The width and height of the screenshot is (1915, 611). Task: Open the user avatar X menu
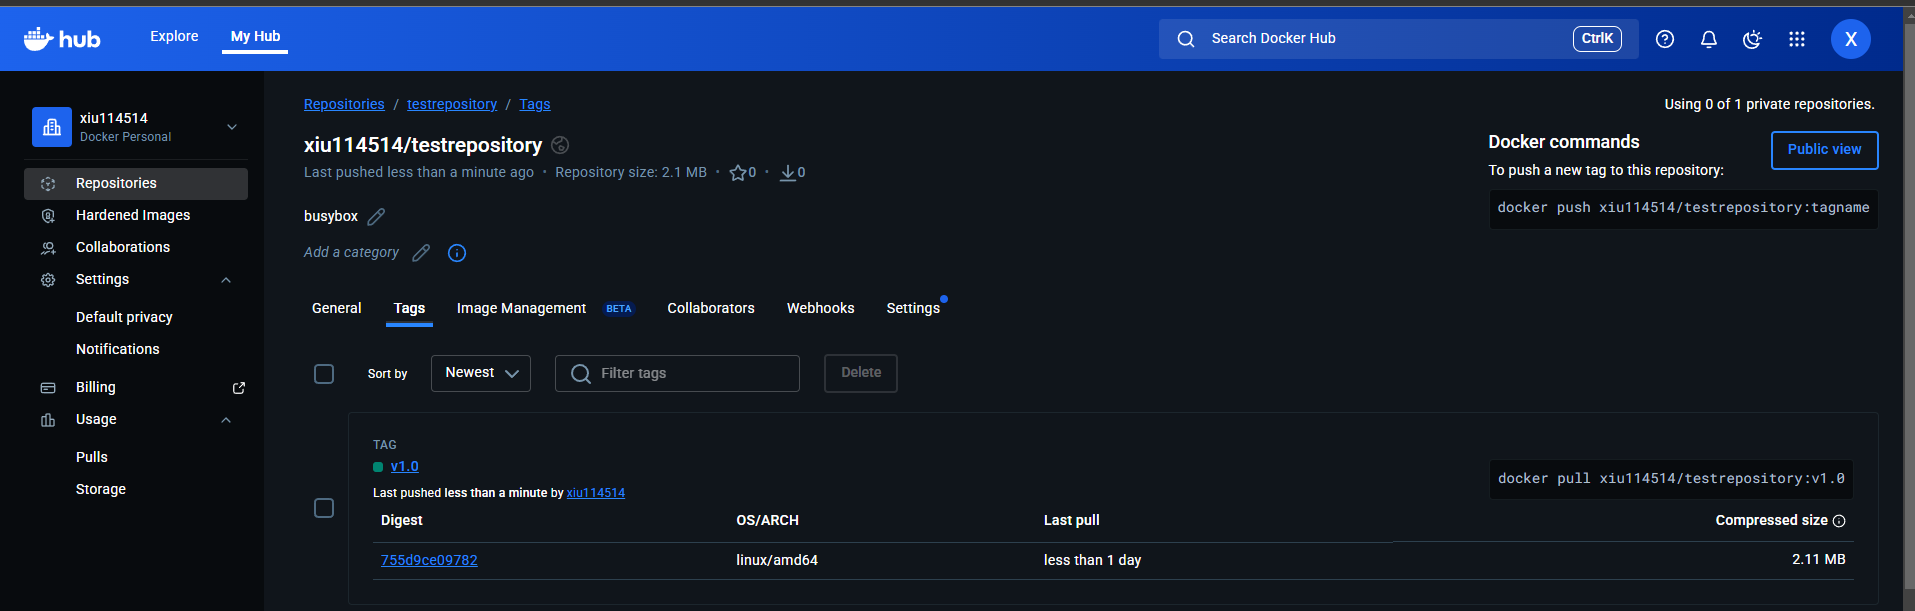click(x=1851, y=39)
